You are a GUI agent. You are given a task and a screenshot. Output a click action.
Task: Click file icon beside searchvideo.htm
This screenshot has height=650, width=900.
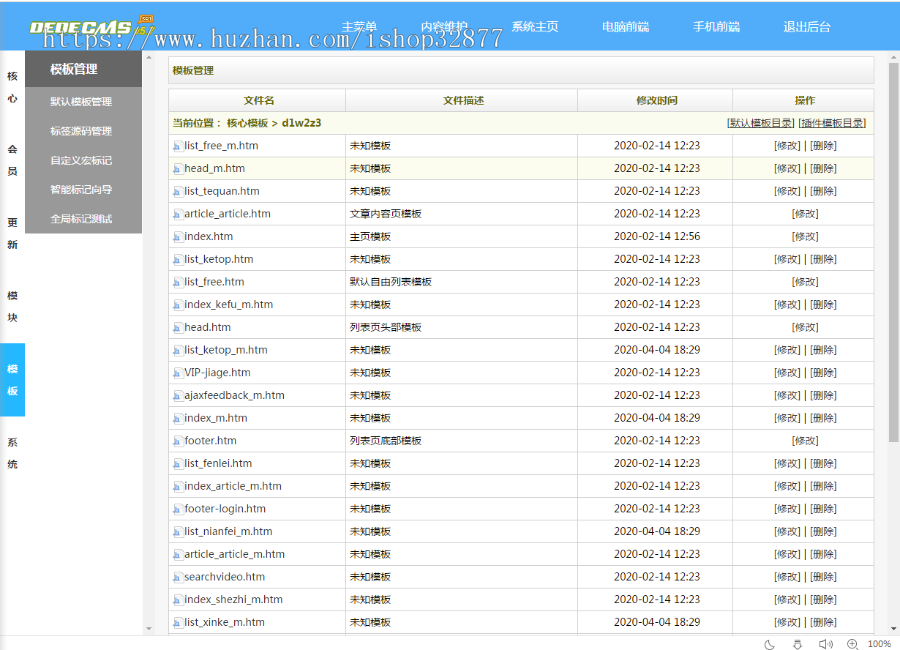click(177, 577)
